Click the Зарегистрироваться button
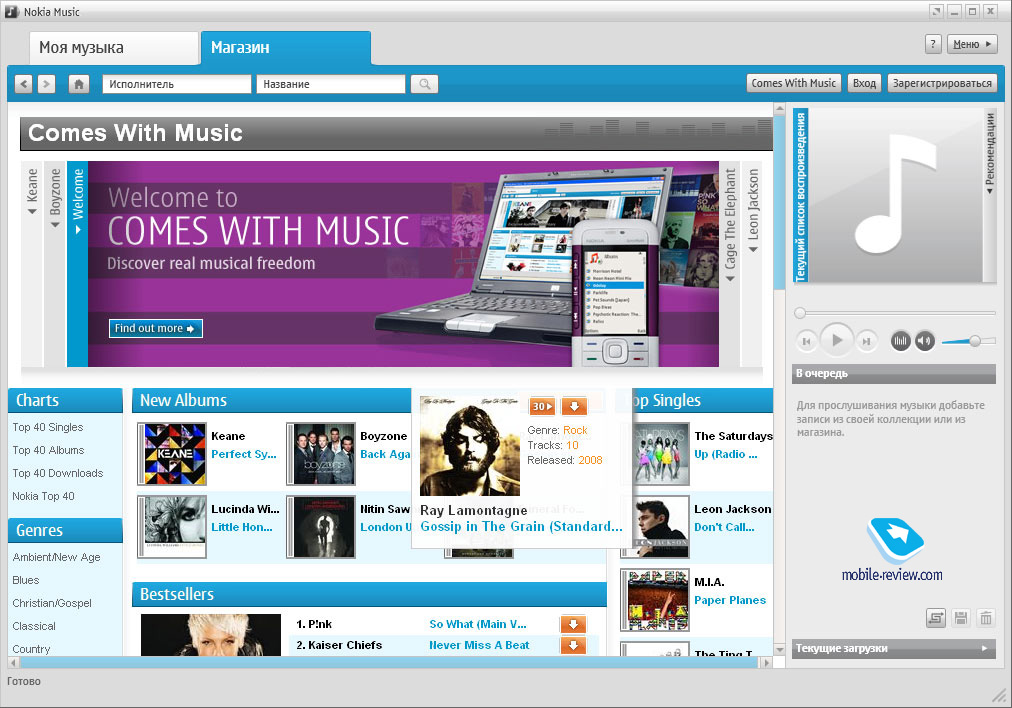Screen dimensions: 1012x708 tap(942, 83)
